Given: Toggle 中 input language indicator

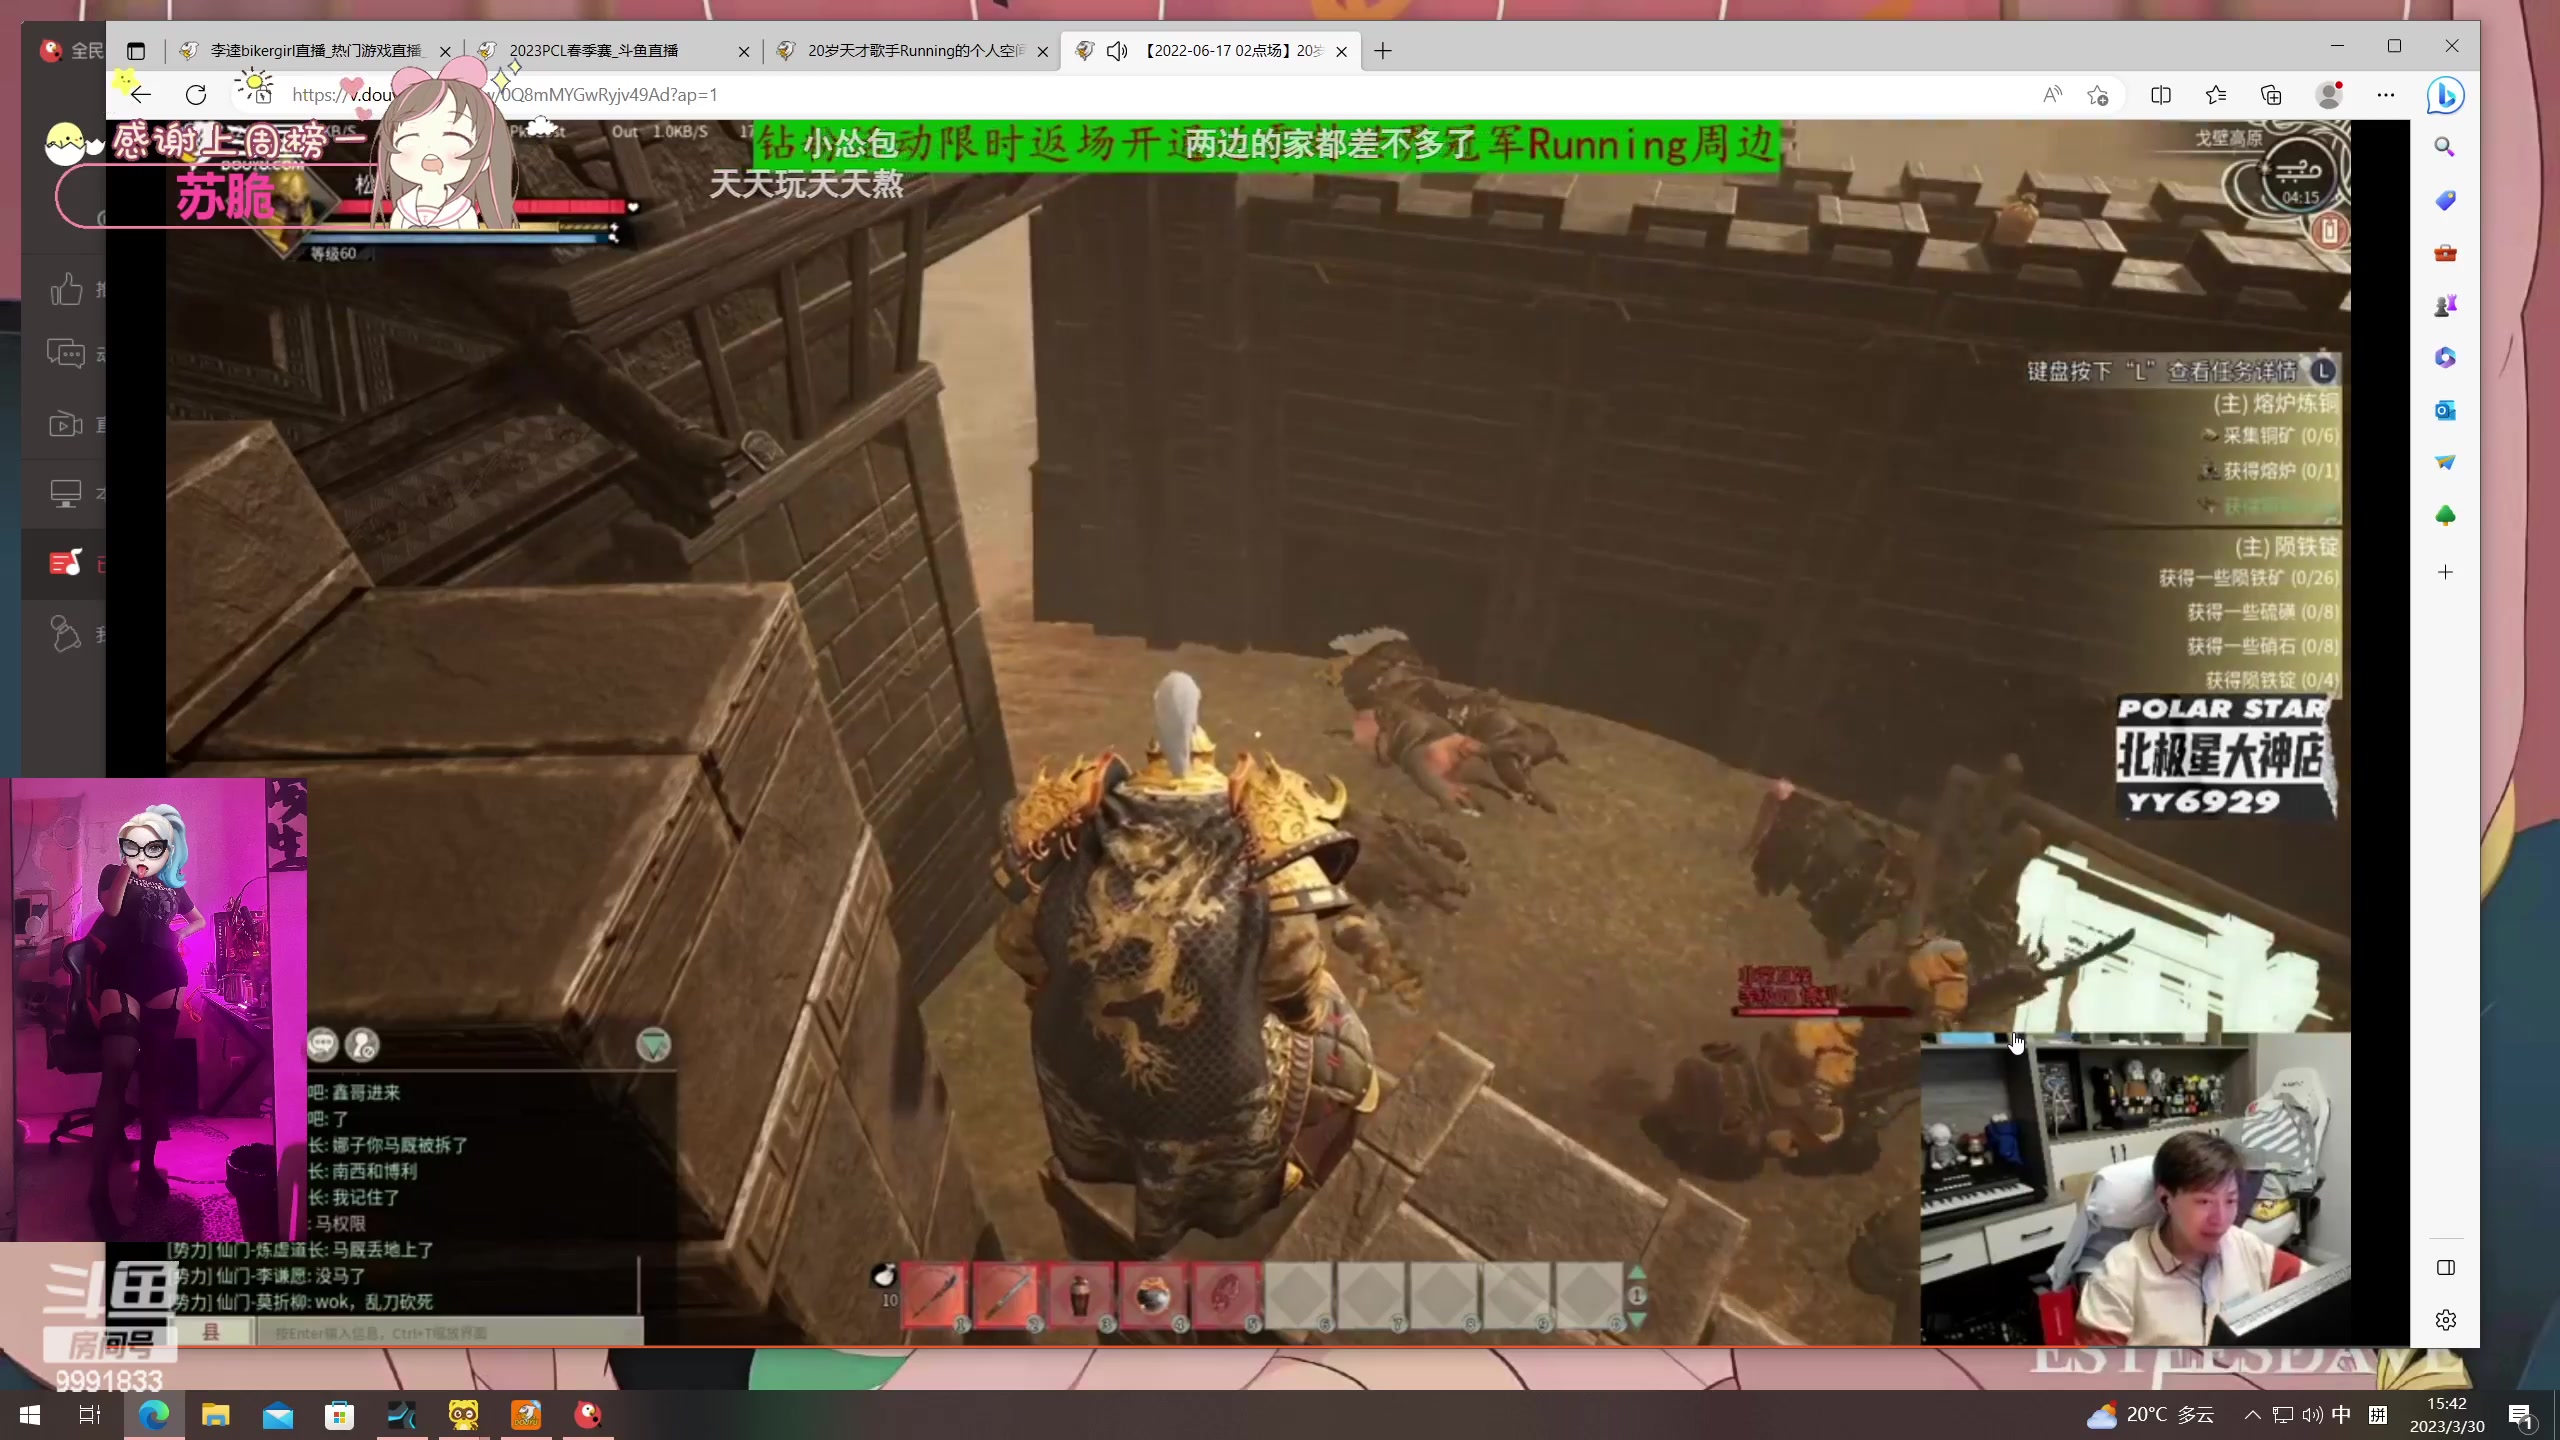Looking at the screenshot, I should pos(2342,1415).
